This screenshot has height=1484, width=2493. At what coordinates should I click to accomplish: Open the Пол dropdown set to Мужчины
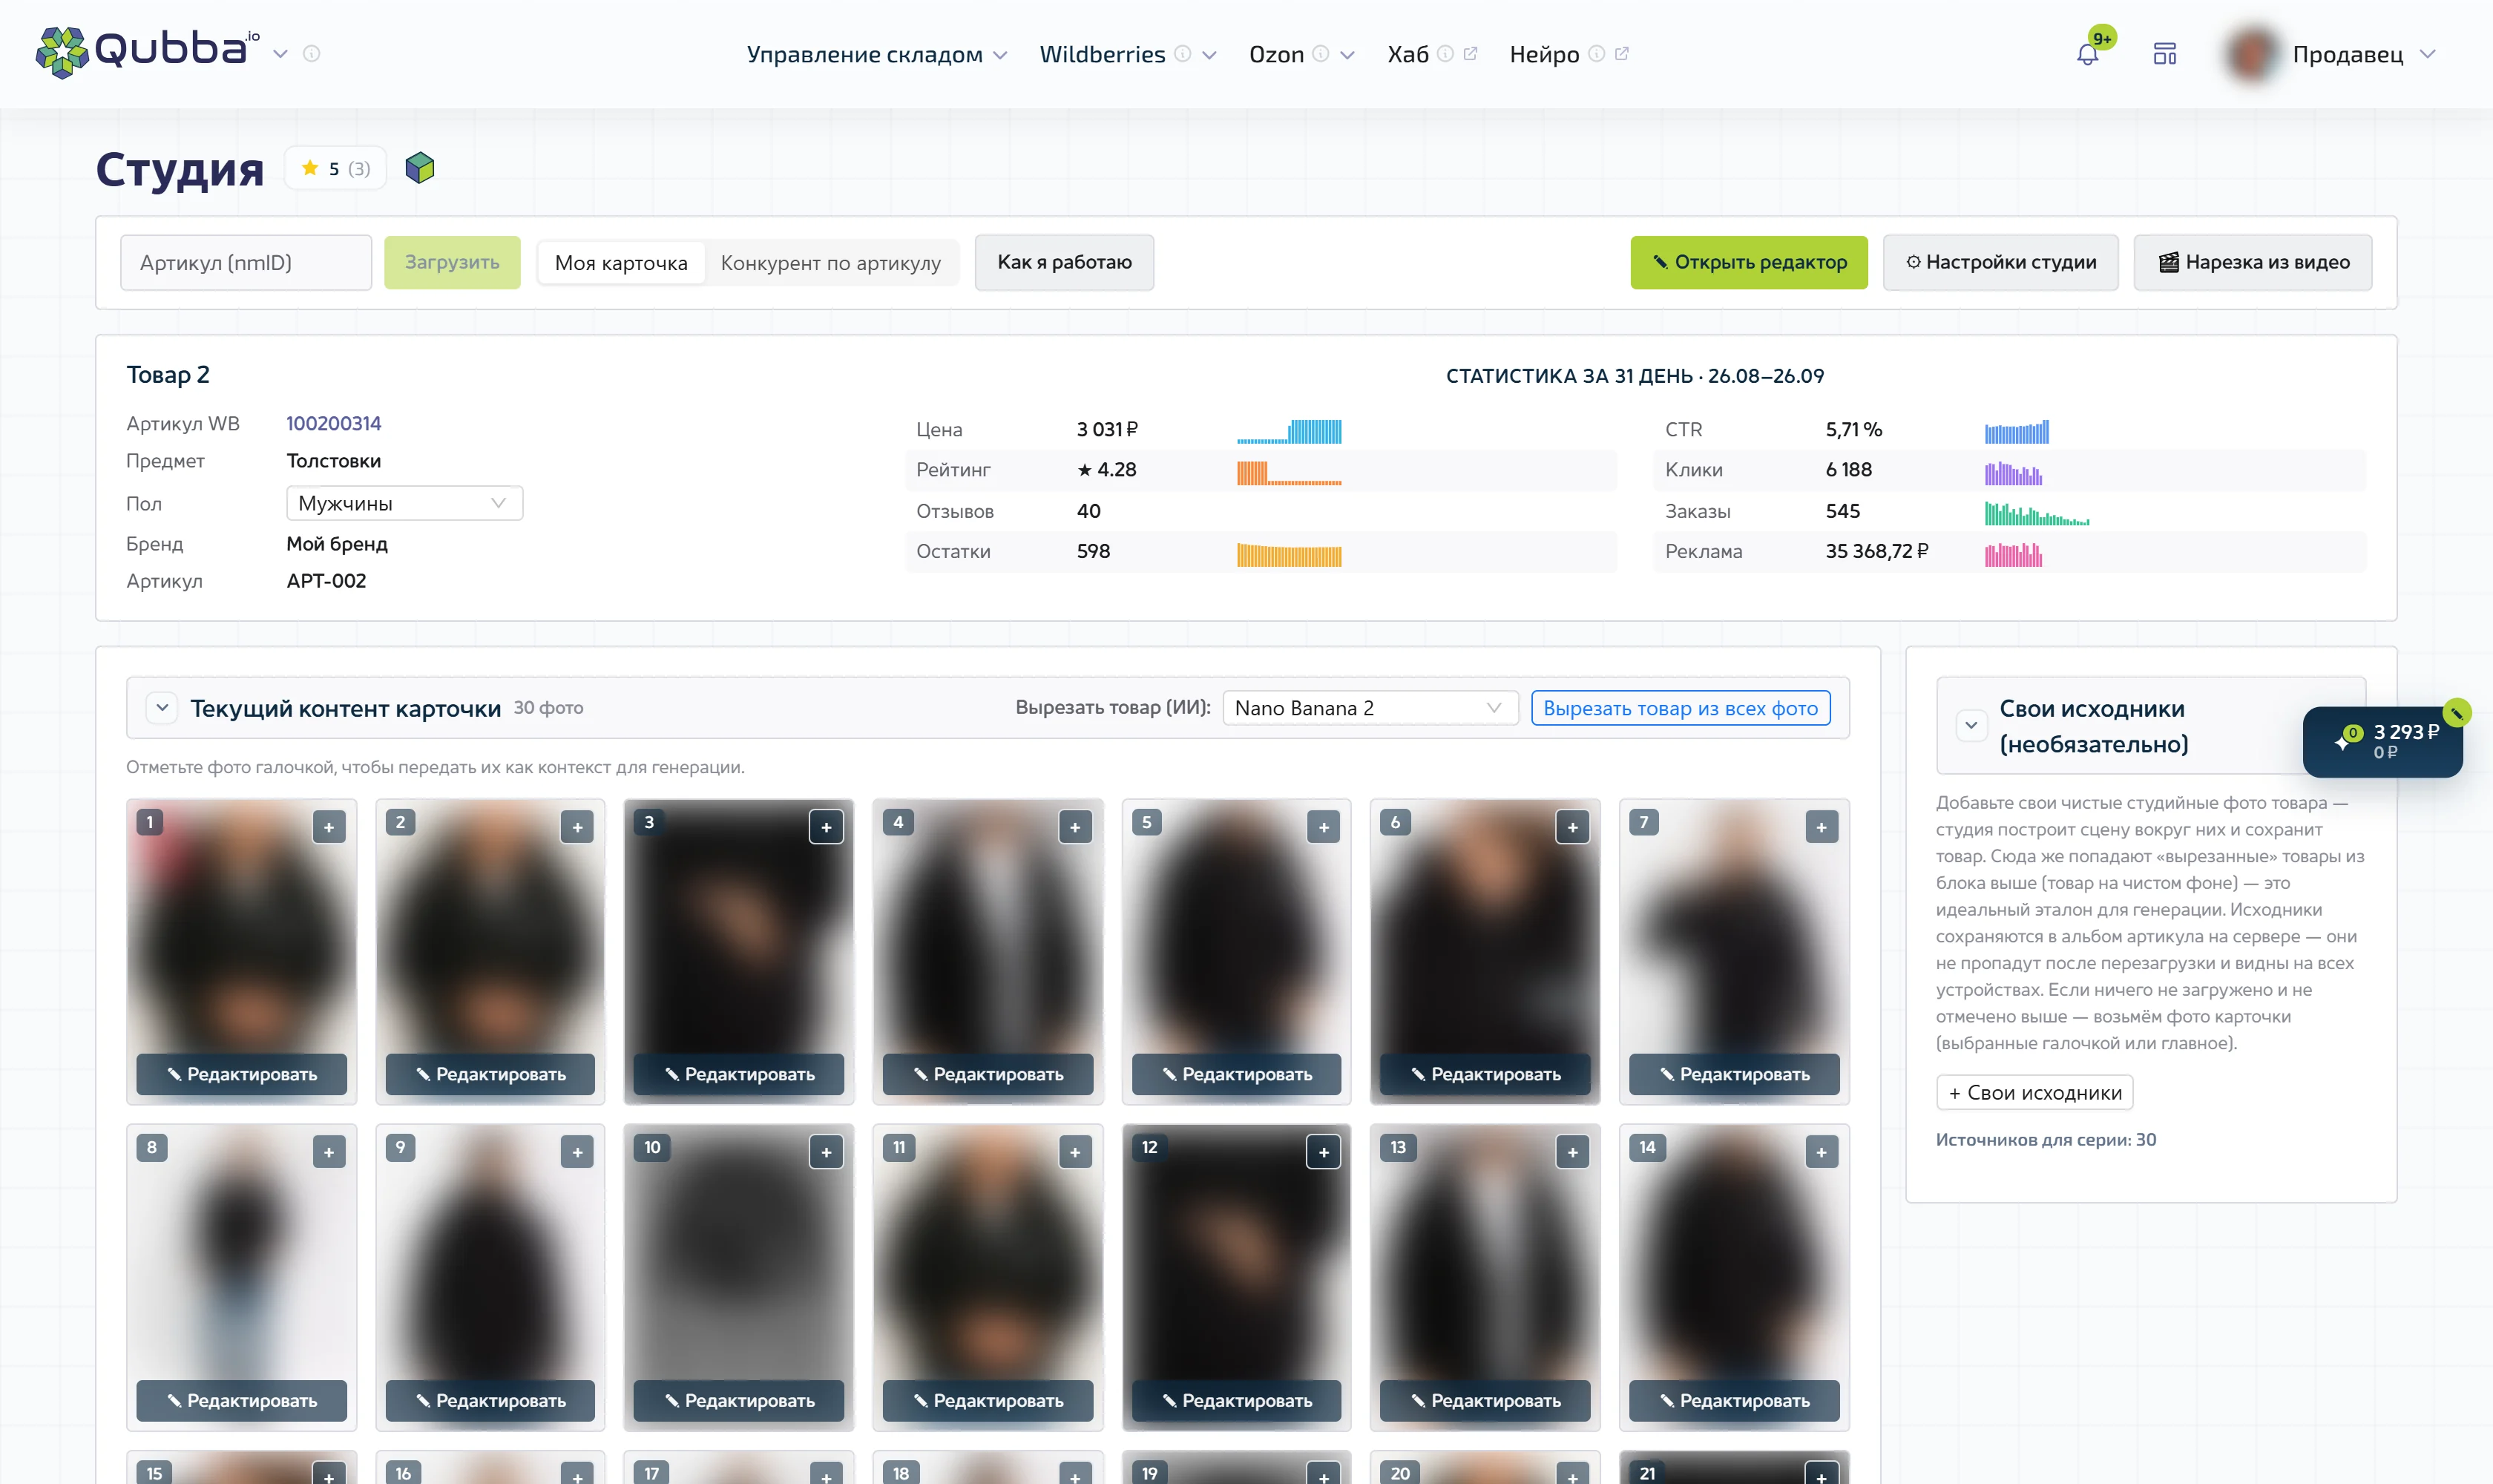pyautogui.click(x=404, y=503)
